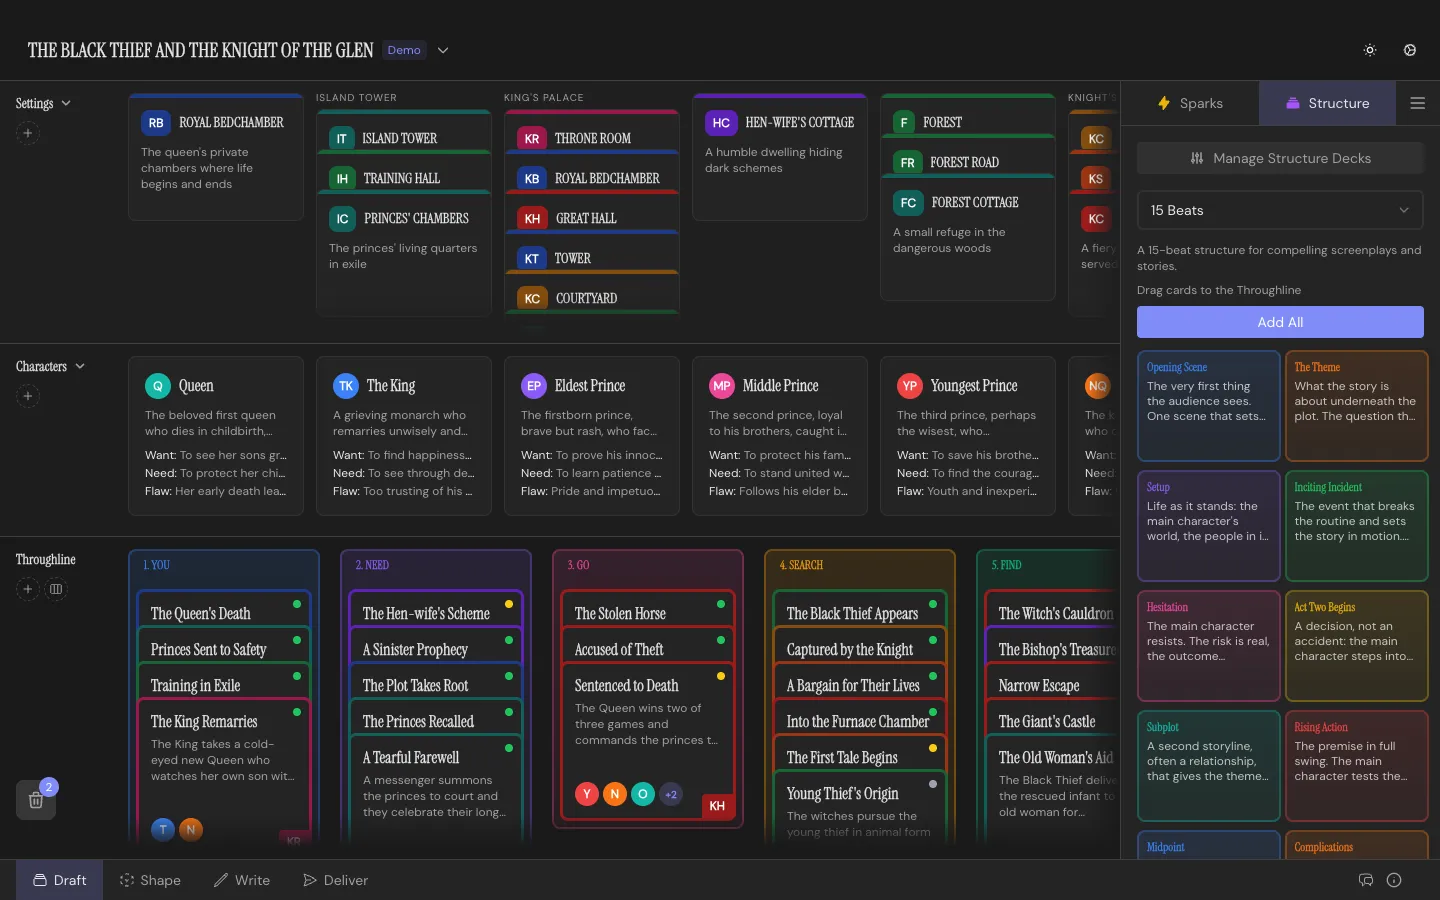Toggle status dot on The Queen's Death
The height and width of the screenshot is (900, 1440).
click(x=297, y=604)
